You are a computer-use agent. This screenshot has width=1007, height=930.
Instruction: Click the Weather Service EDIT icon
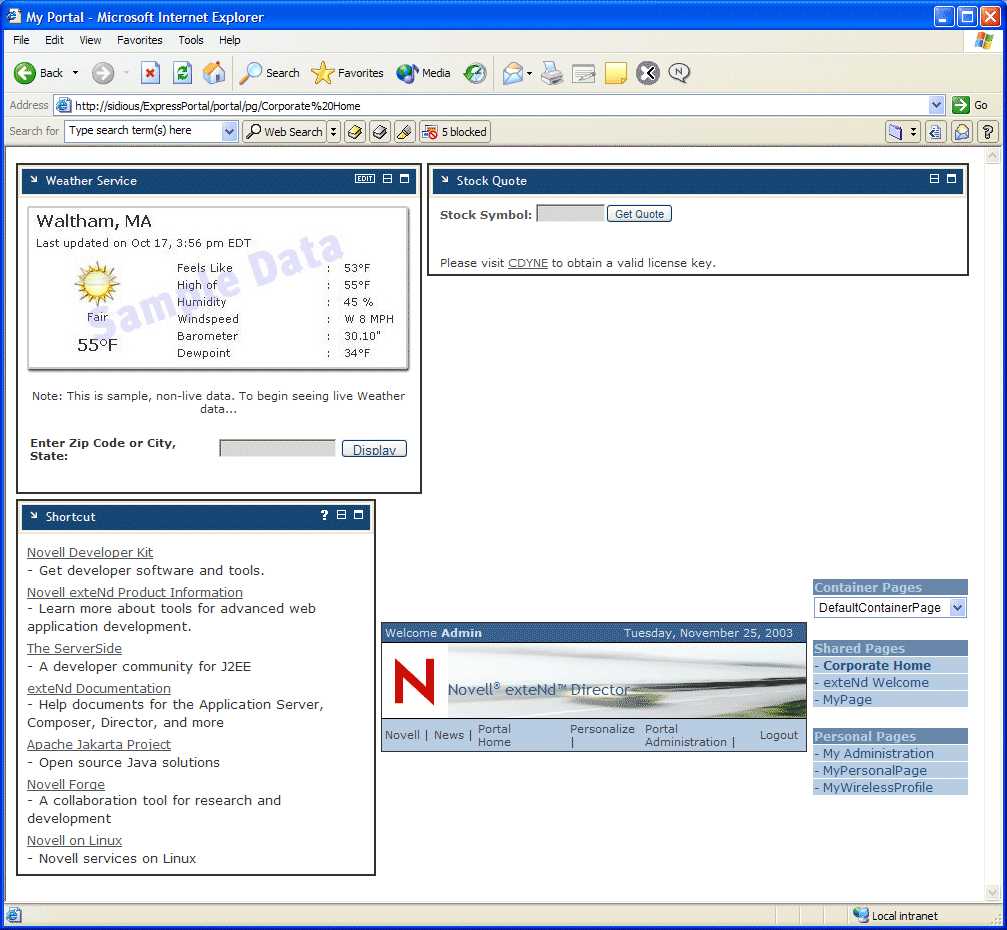tap(365, 179)
